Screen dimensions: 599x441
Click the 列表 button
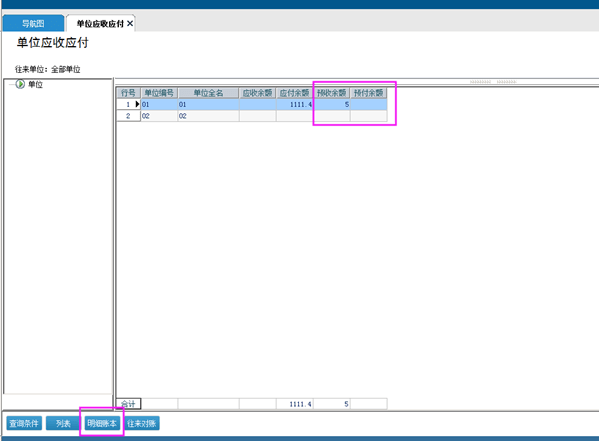coord(63,423)
